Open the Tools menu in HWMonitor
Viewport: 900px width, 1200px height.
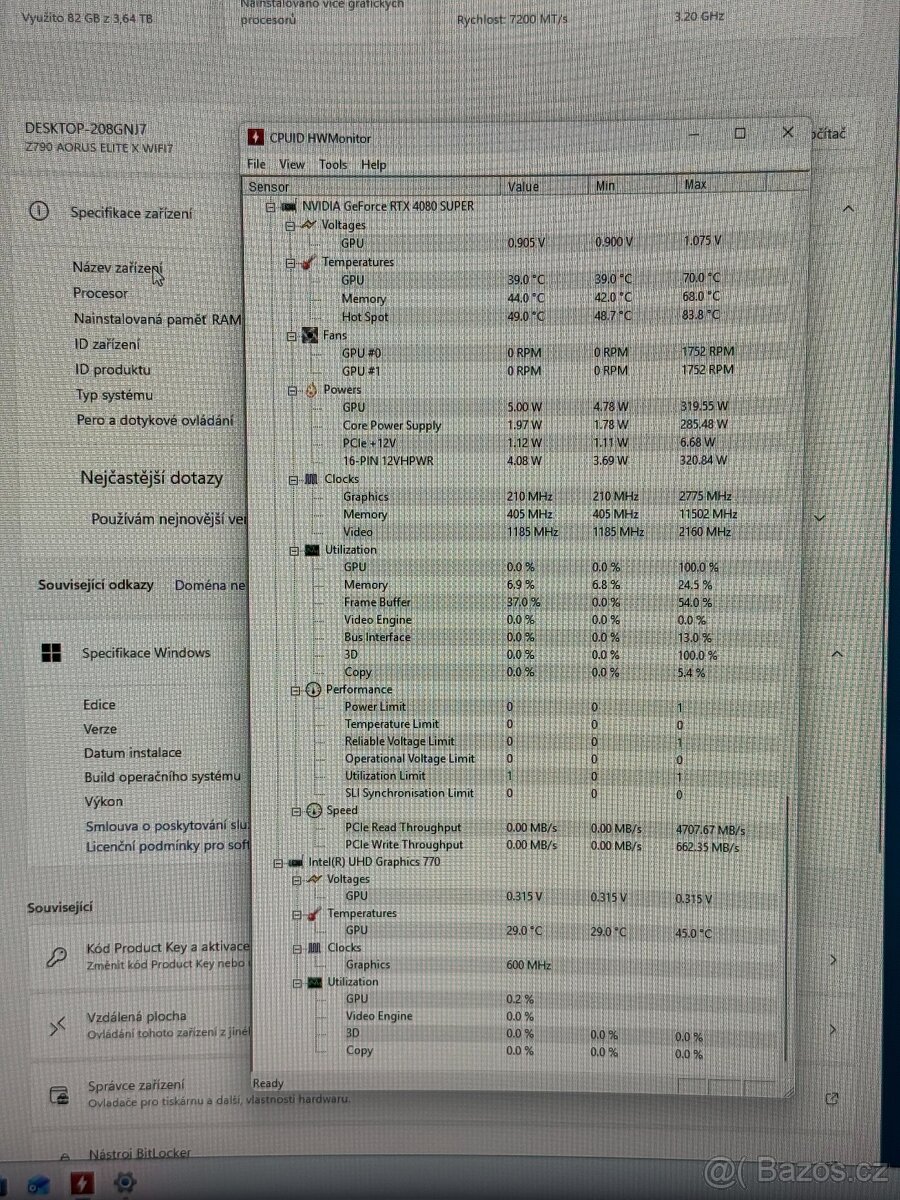point(332,164)
